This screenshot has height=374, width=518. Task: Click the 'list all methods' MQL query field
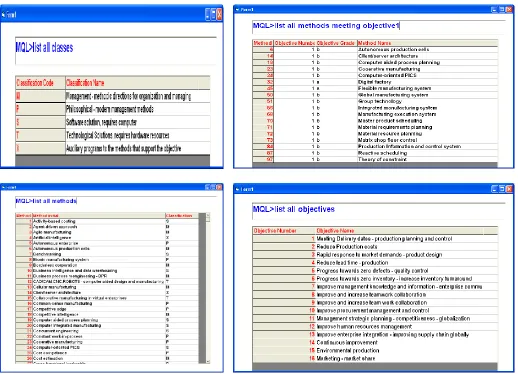click(x=116, y=201)
